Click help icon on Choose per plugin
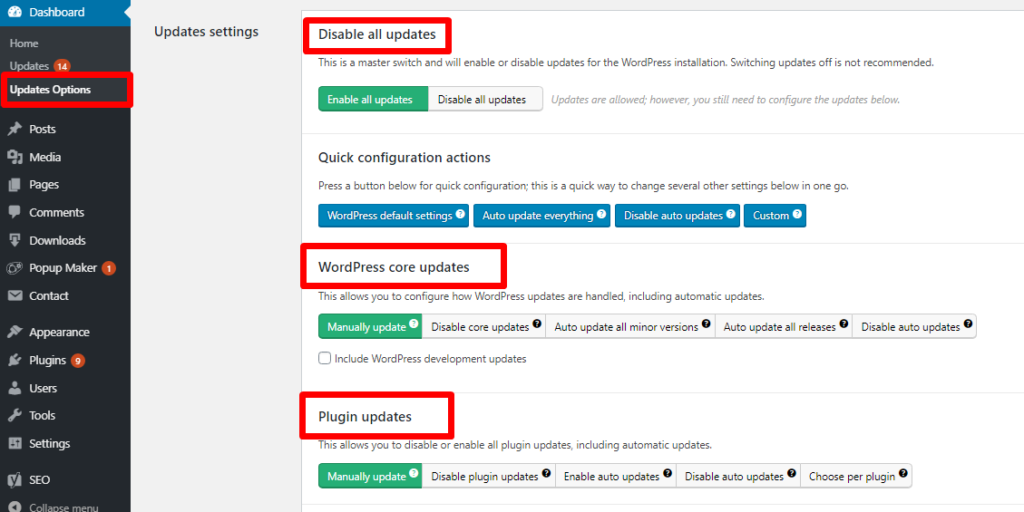Image resolution: width=1024 pixels, height=512 pixels. pos(903,473)
